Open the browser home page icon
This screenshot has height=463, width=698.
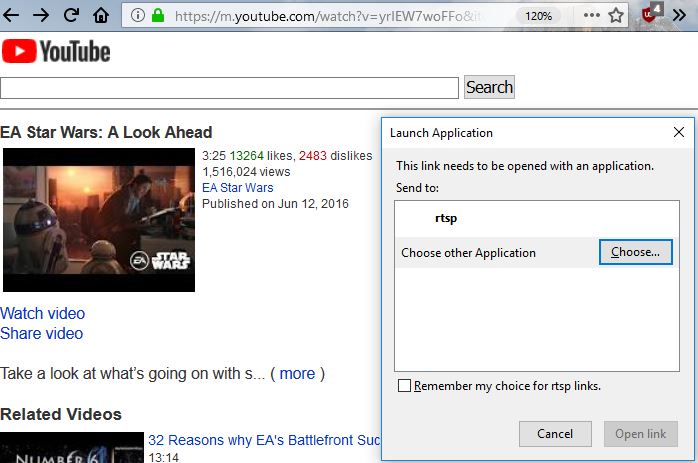pyautogui.click(x=101, y=16)
